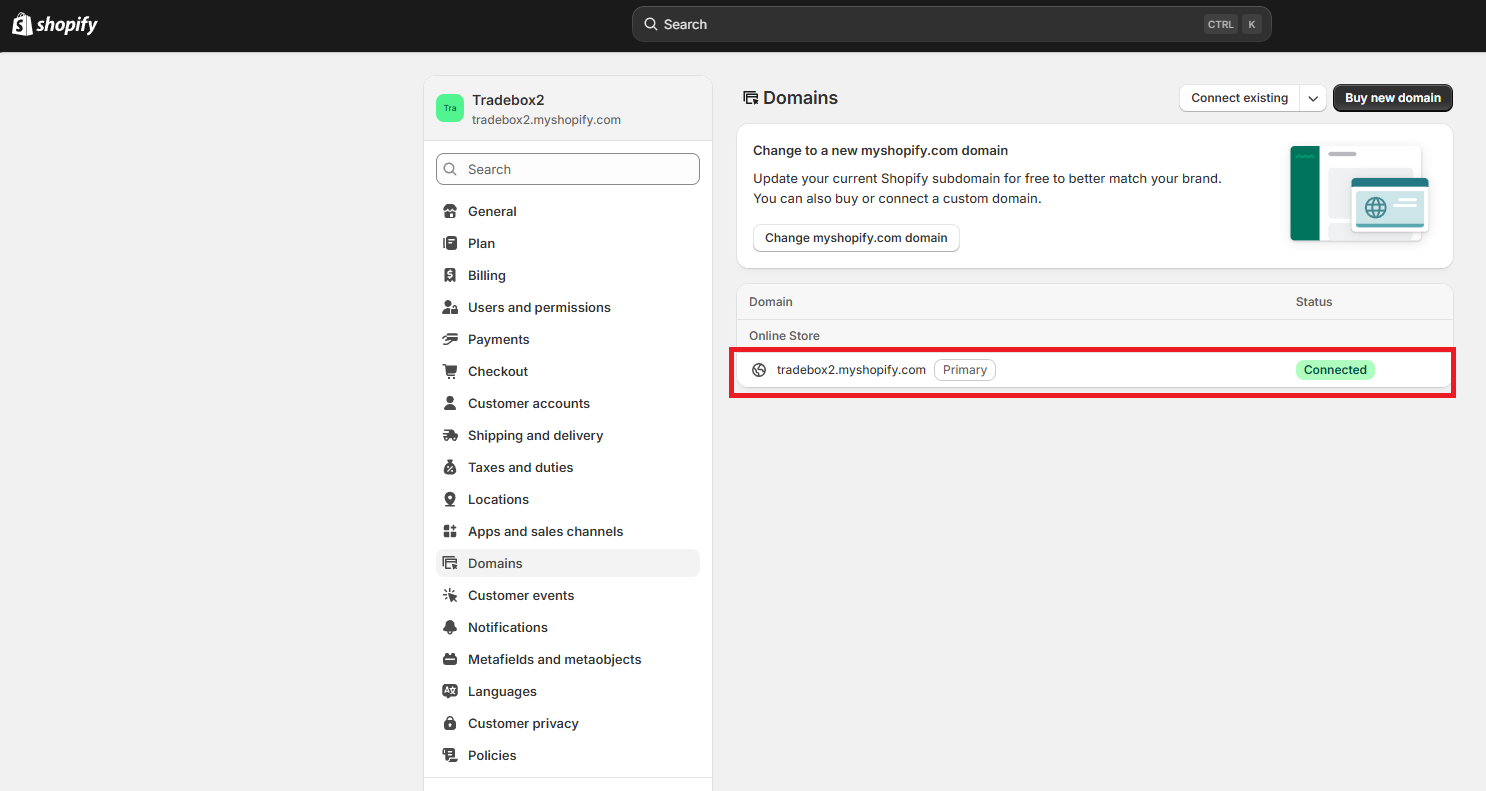Click the Shipping and delivery truck icon
Screen dimensions: 1486x791
pyautogui.click(x=450, y=436)
